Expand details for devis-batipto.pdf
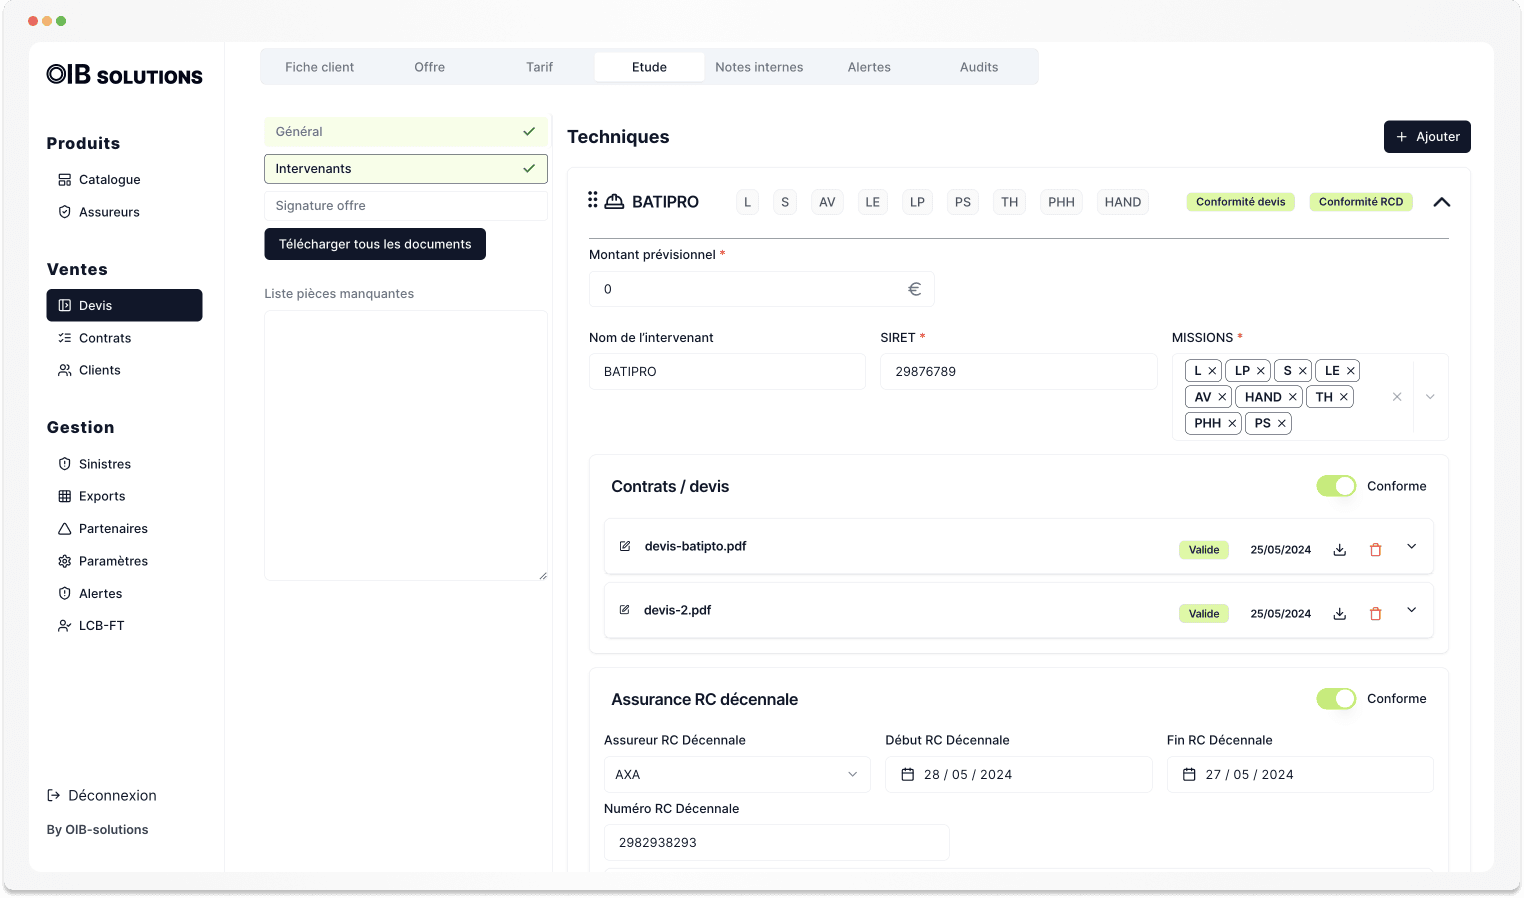The image size is (1524, 898). click(1411, 547)
